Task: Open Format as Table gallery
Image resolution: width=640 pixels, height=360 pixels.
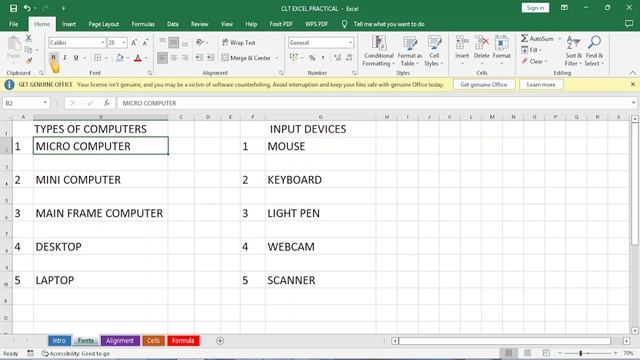Action: [x=409, y=51]
